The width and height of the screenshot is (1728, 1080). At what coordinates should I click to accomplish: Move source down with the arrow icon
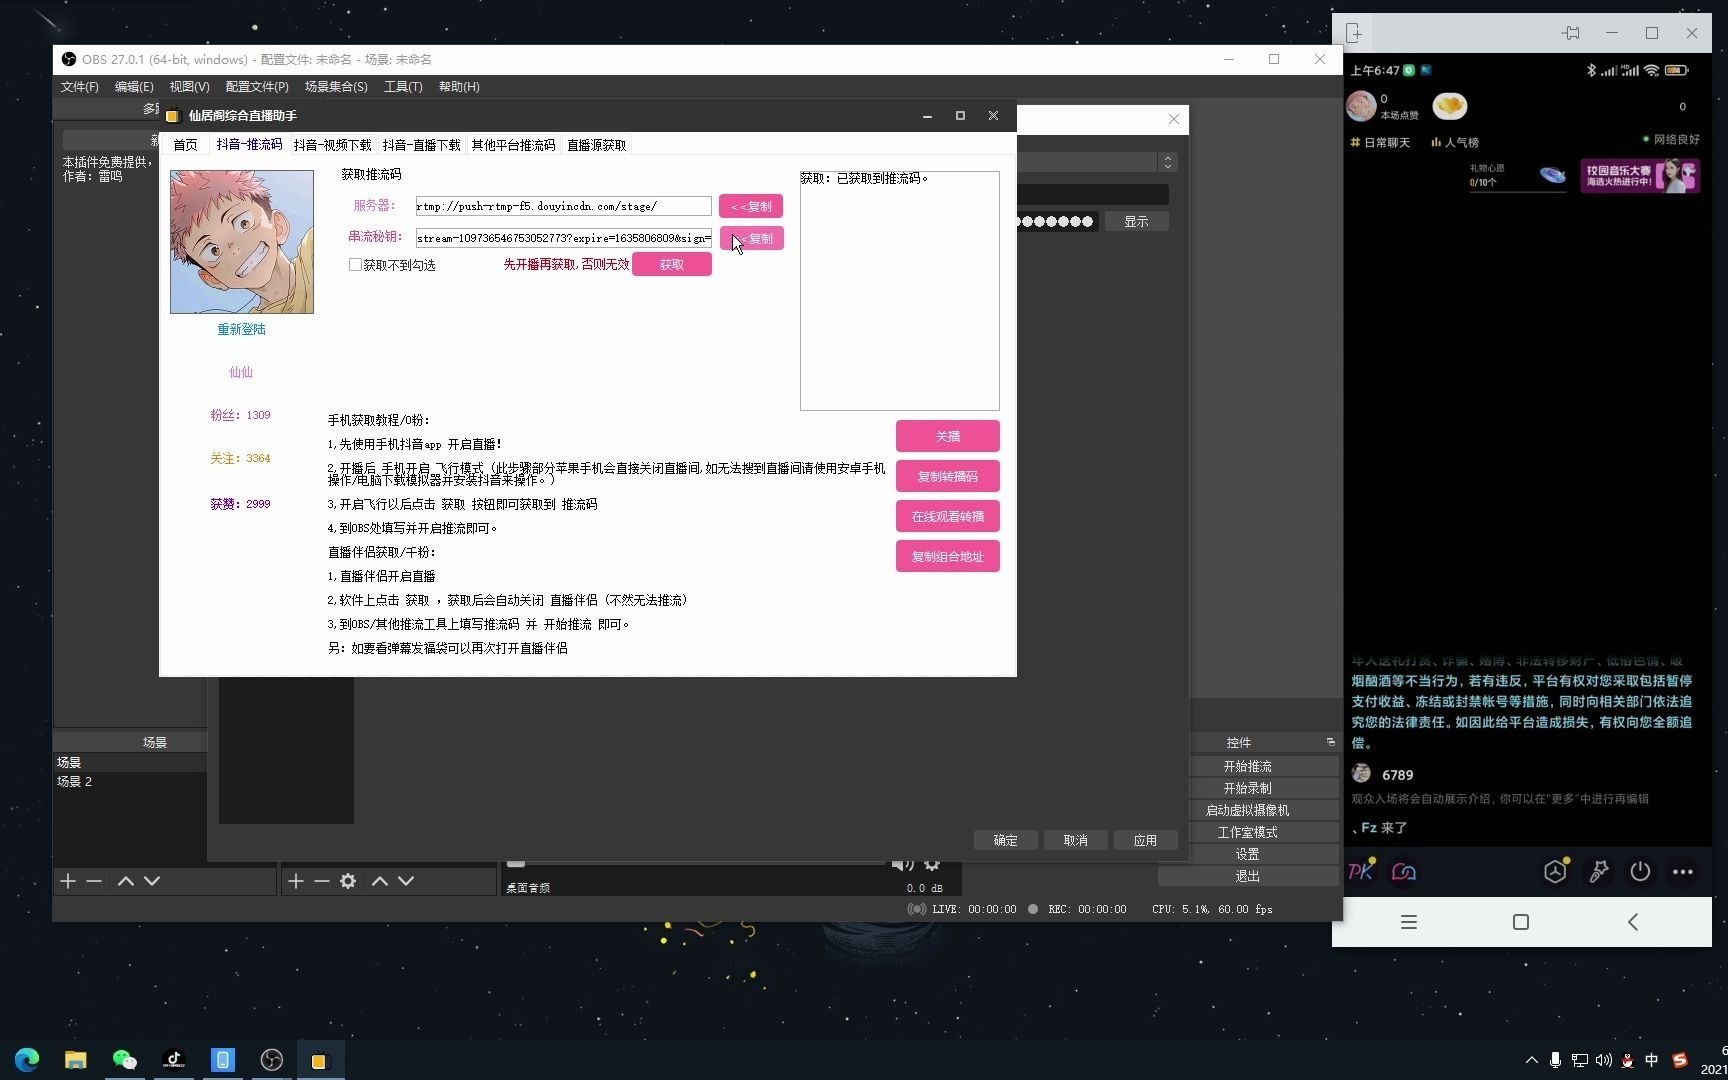click(x=406, y=881)
